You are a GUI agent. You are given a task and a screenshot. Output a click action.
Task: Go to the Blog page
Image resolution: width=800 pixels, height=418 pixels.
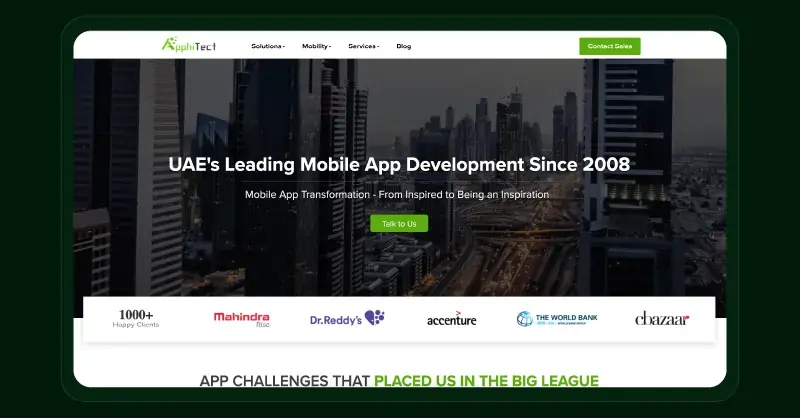tap(403, 46)
